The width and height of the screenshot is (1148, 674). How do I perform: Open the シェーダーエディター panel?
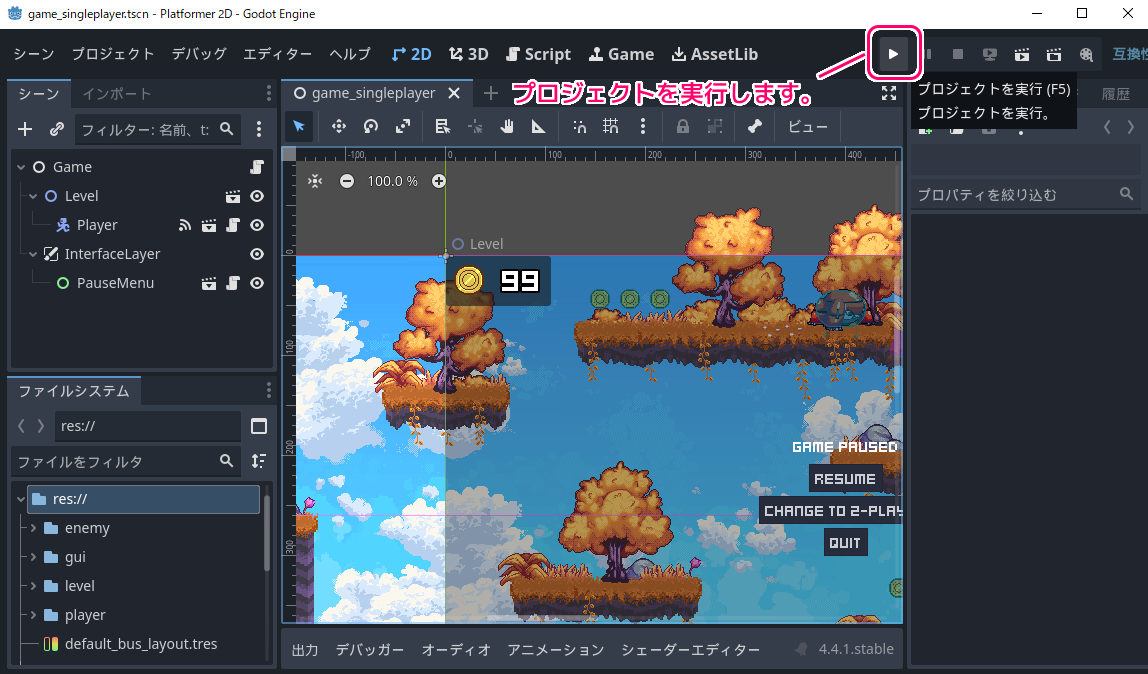pos(690,650)
